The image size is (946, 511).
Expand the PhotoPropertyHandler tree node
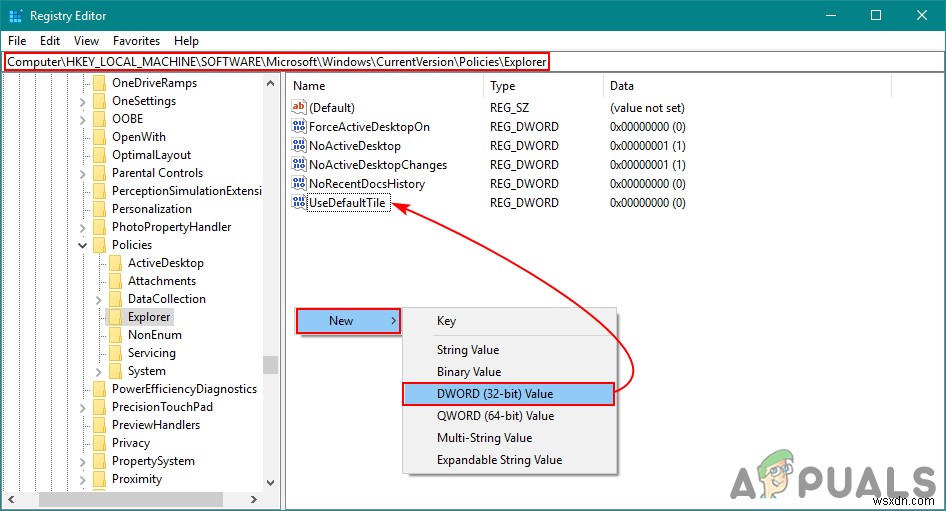tap(83, 228)
